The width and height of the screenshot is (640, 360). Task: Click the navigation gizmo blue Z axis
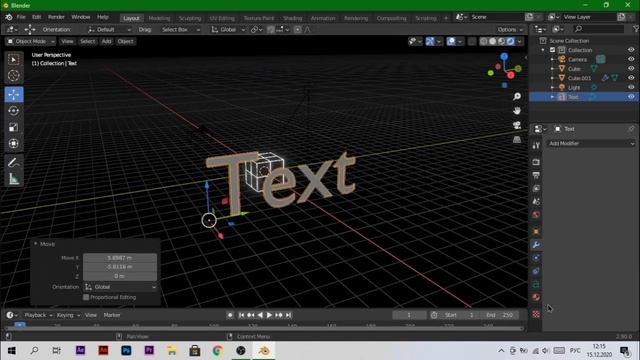tap(504, 56)
